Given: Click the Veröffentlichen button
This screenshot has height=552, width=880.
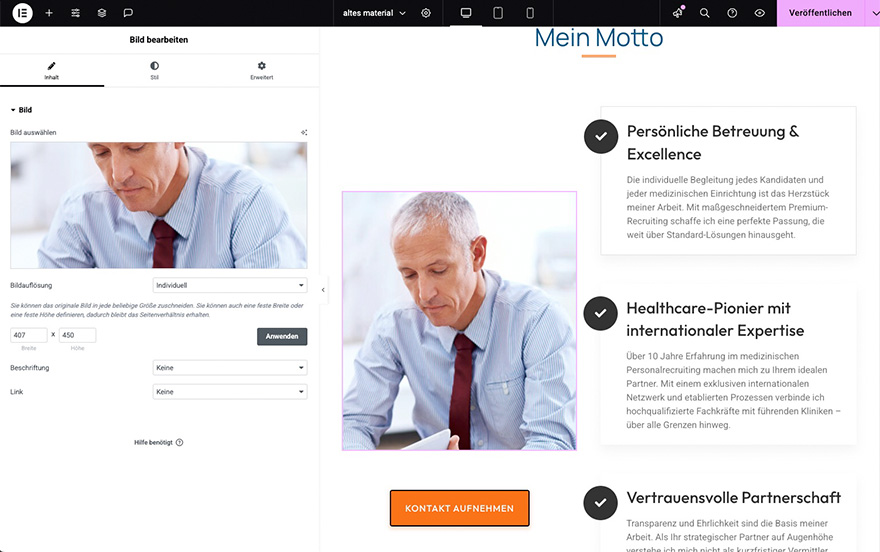Looking at the screenshot, I should [x=820, y=13].
